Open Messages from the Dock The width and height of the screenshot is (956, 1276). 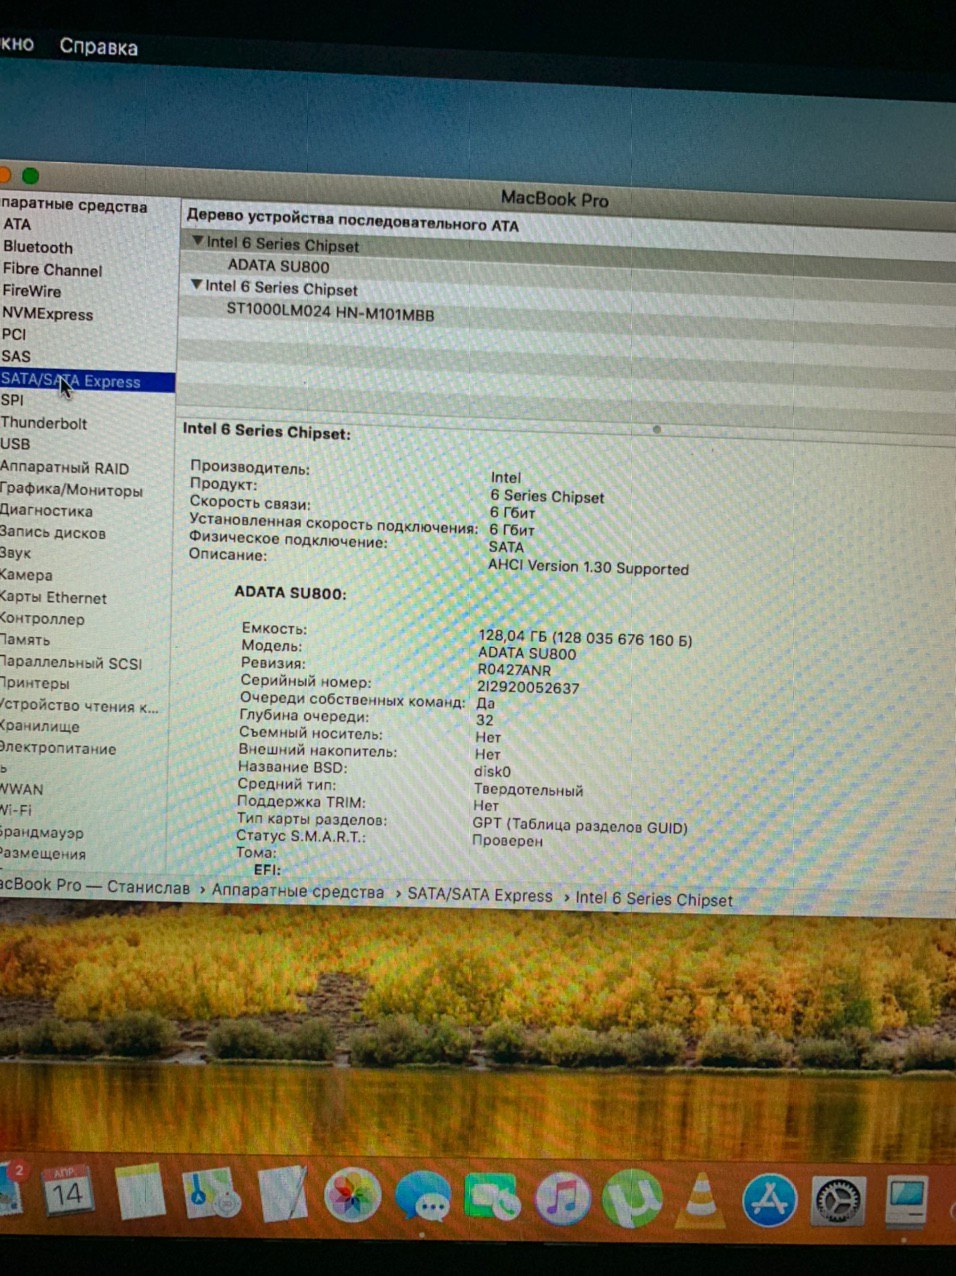423,1197
